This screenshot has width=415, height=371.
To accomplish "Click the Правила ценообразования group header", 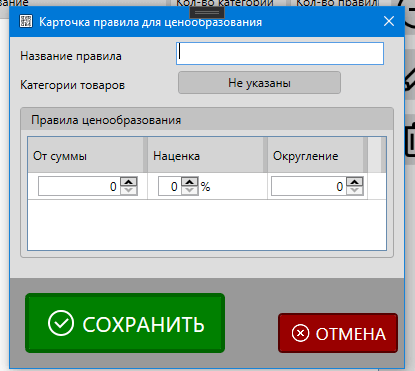I will [207, 120].
